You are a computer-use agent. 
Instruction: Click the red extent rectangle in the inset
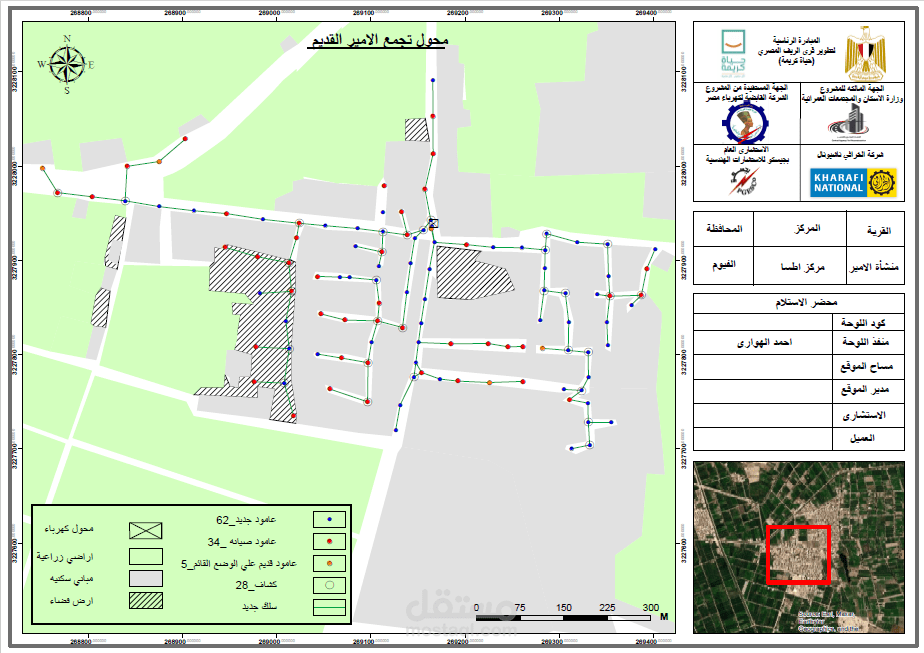point(798,555)
